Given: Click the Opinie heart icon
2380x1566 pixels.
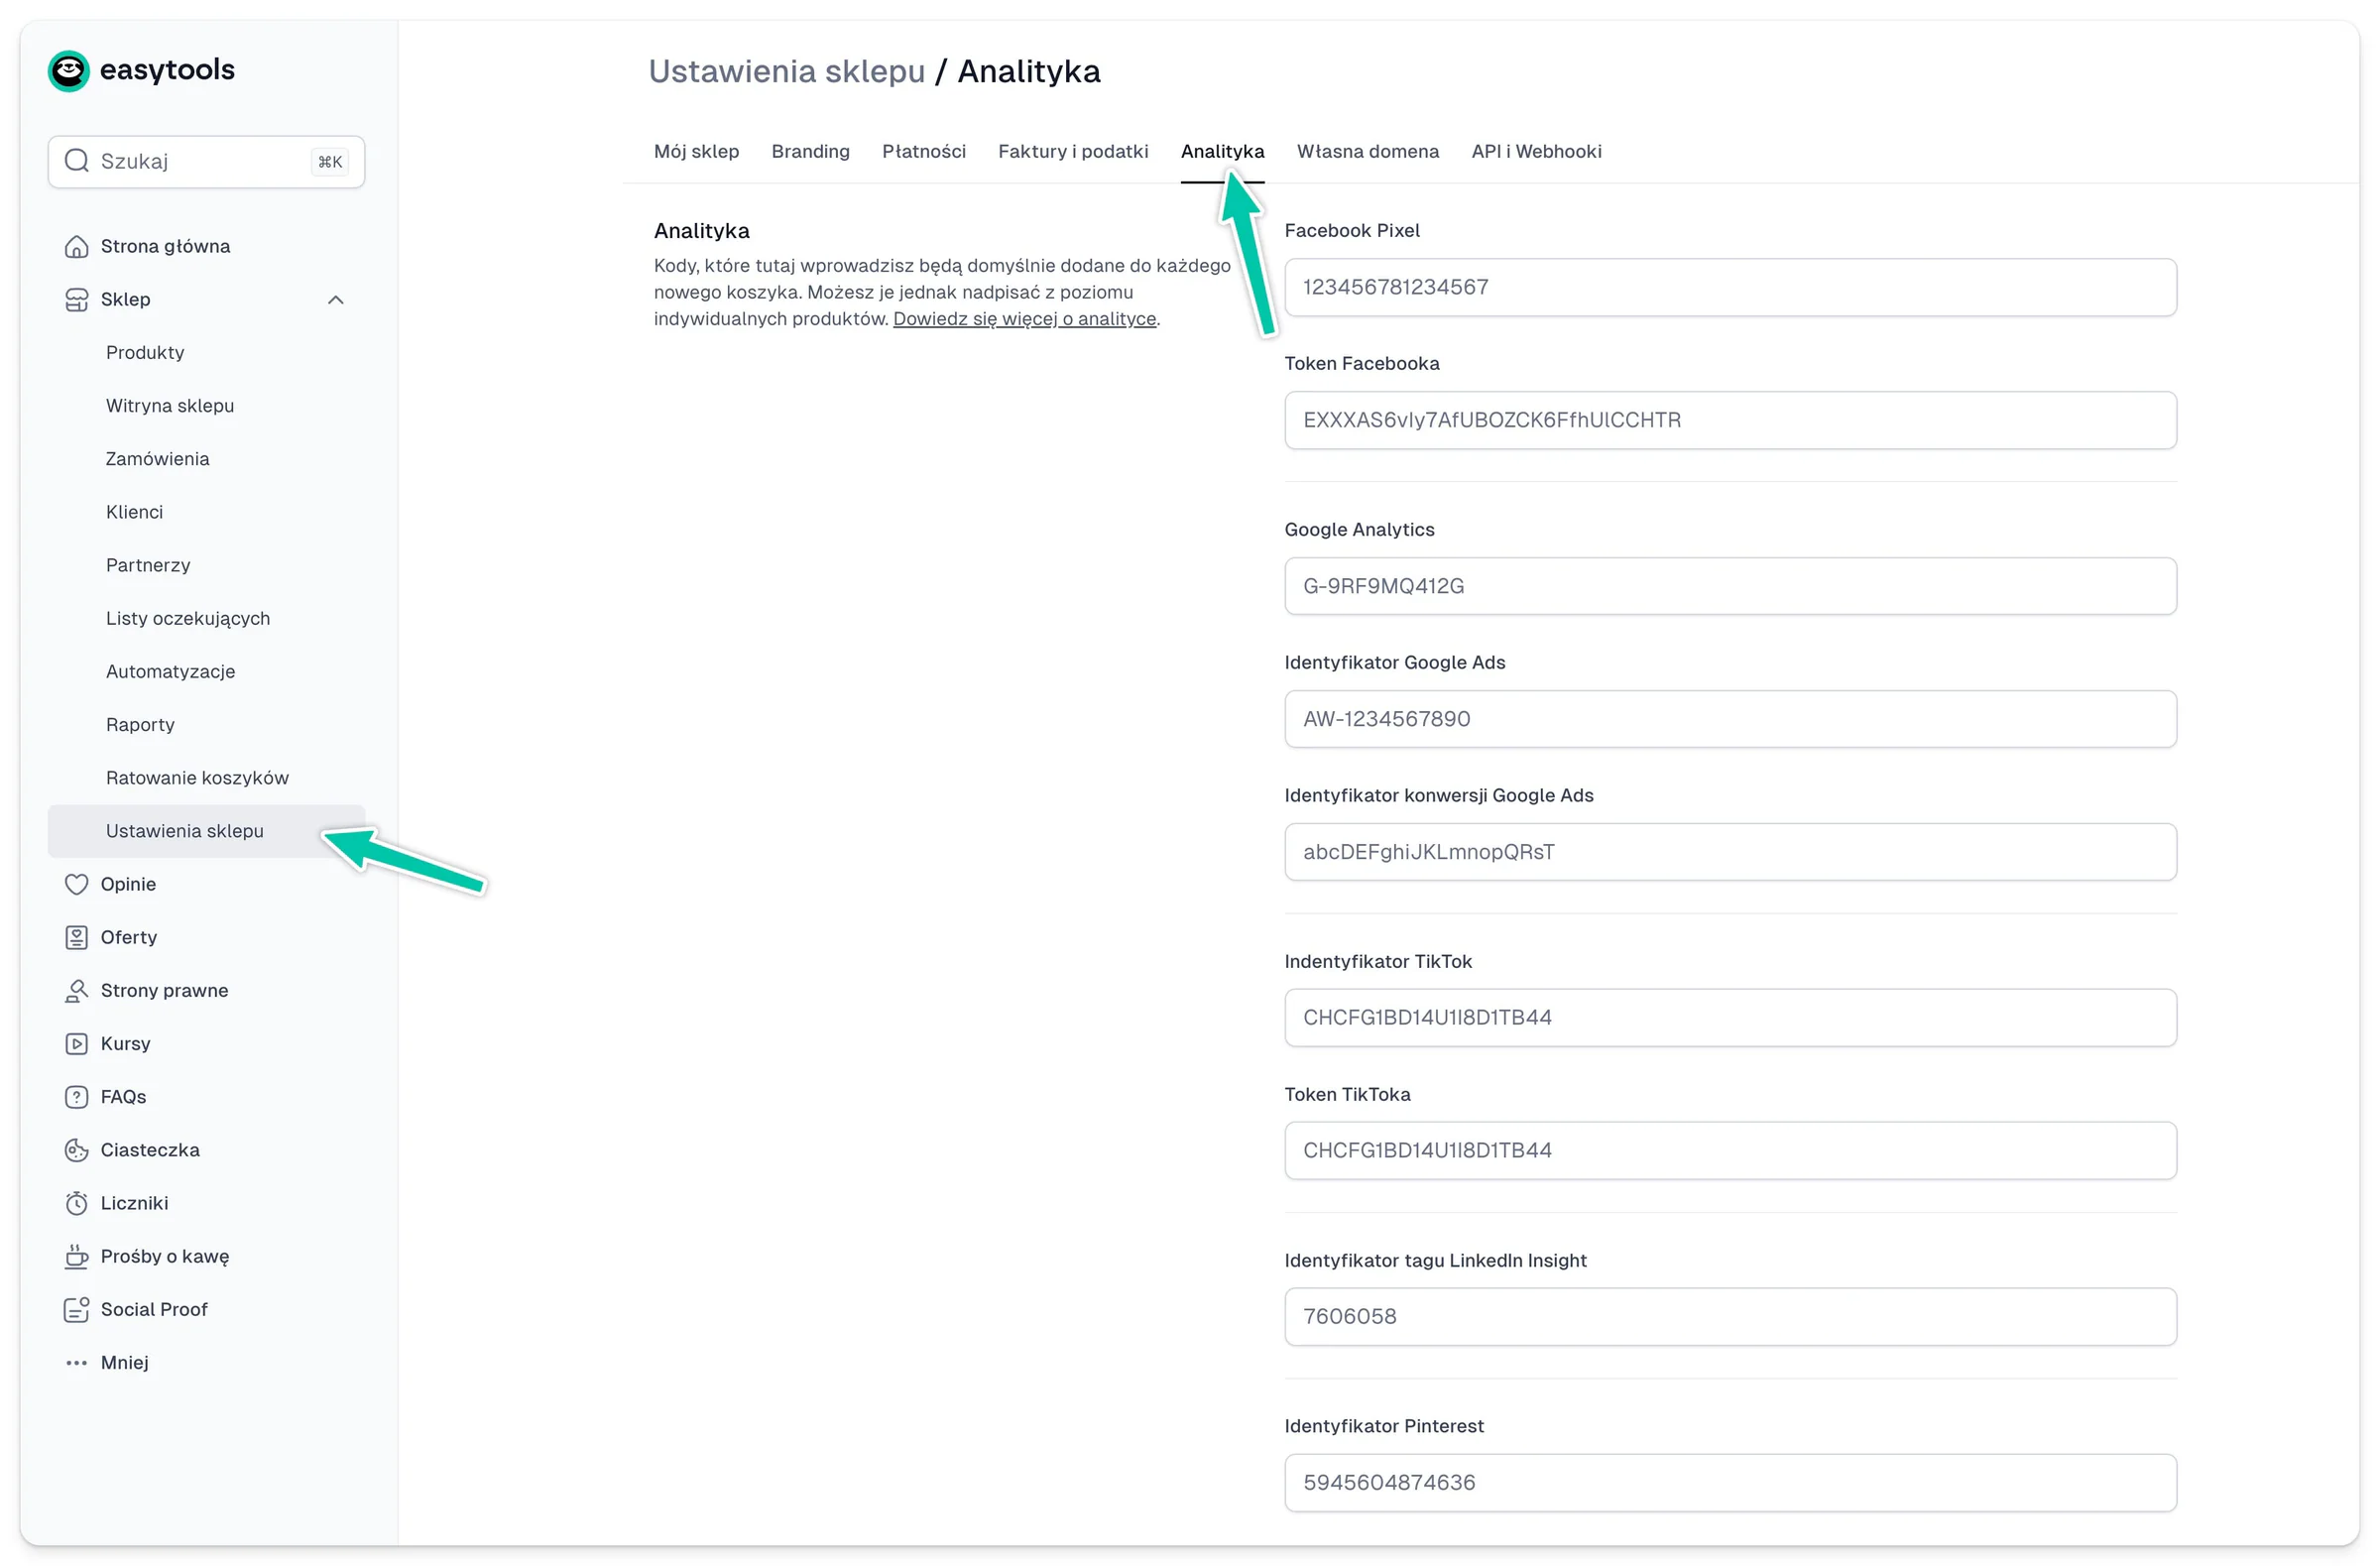Looking at the screenshot, I should click(76, 884).
